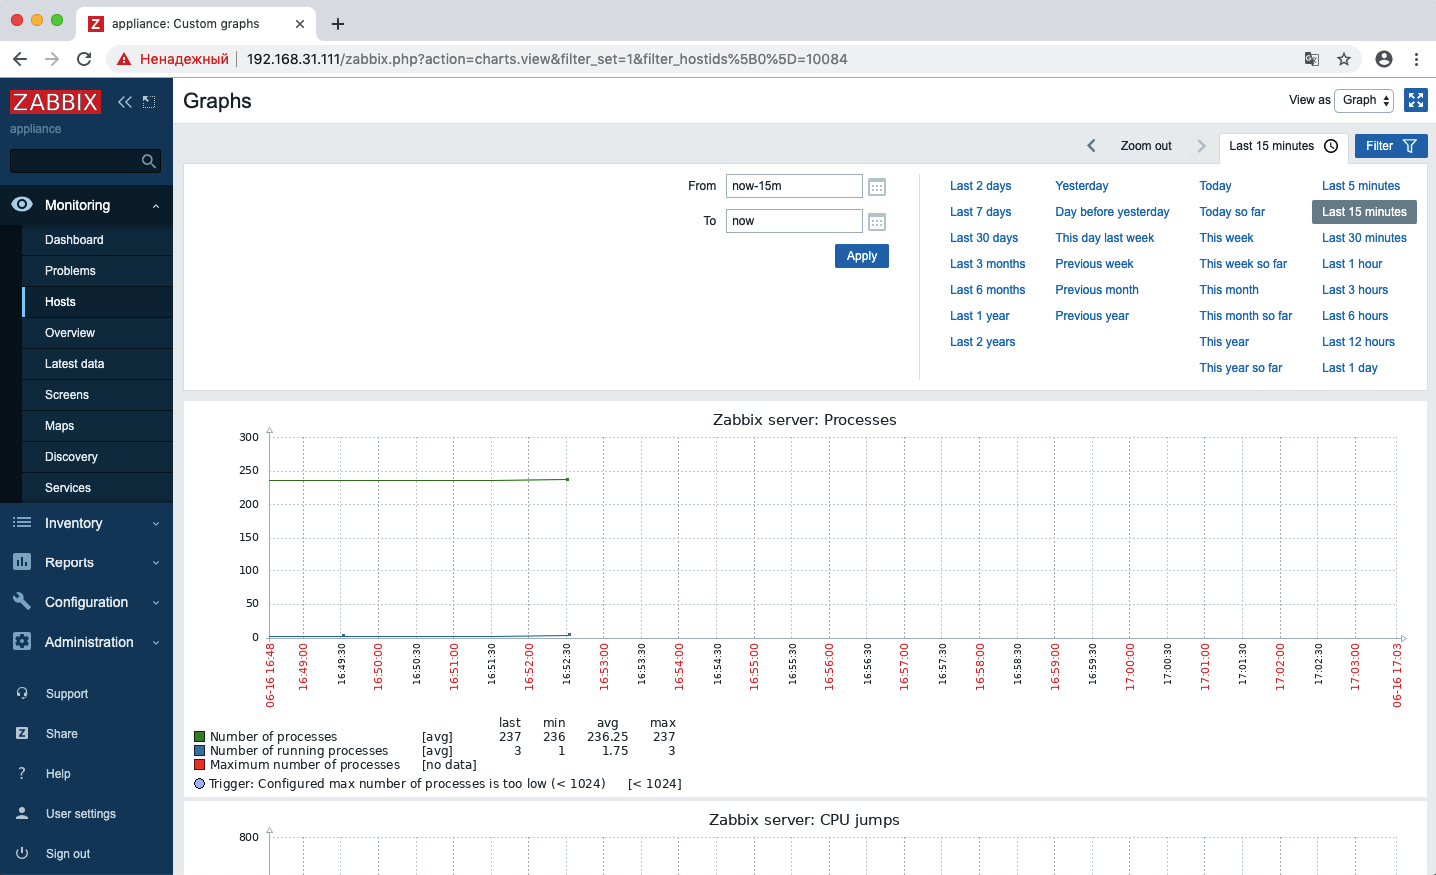Click the To time input field
The height and width of the screenshot is (875, 1436).
coord(794,221)
